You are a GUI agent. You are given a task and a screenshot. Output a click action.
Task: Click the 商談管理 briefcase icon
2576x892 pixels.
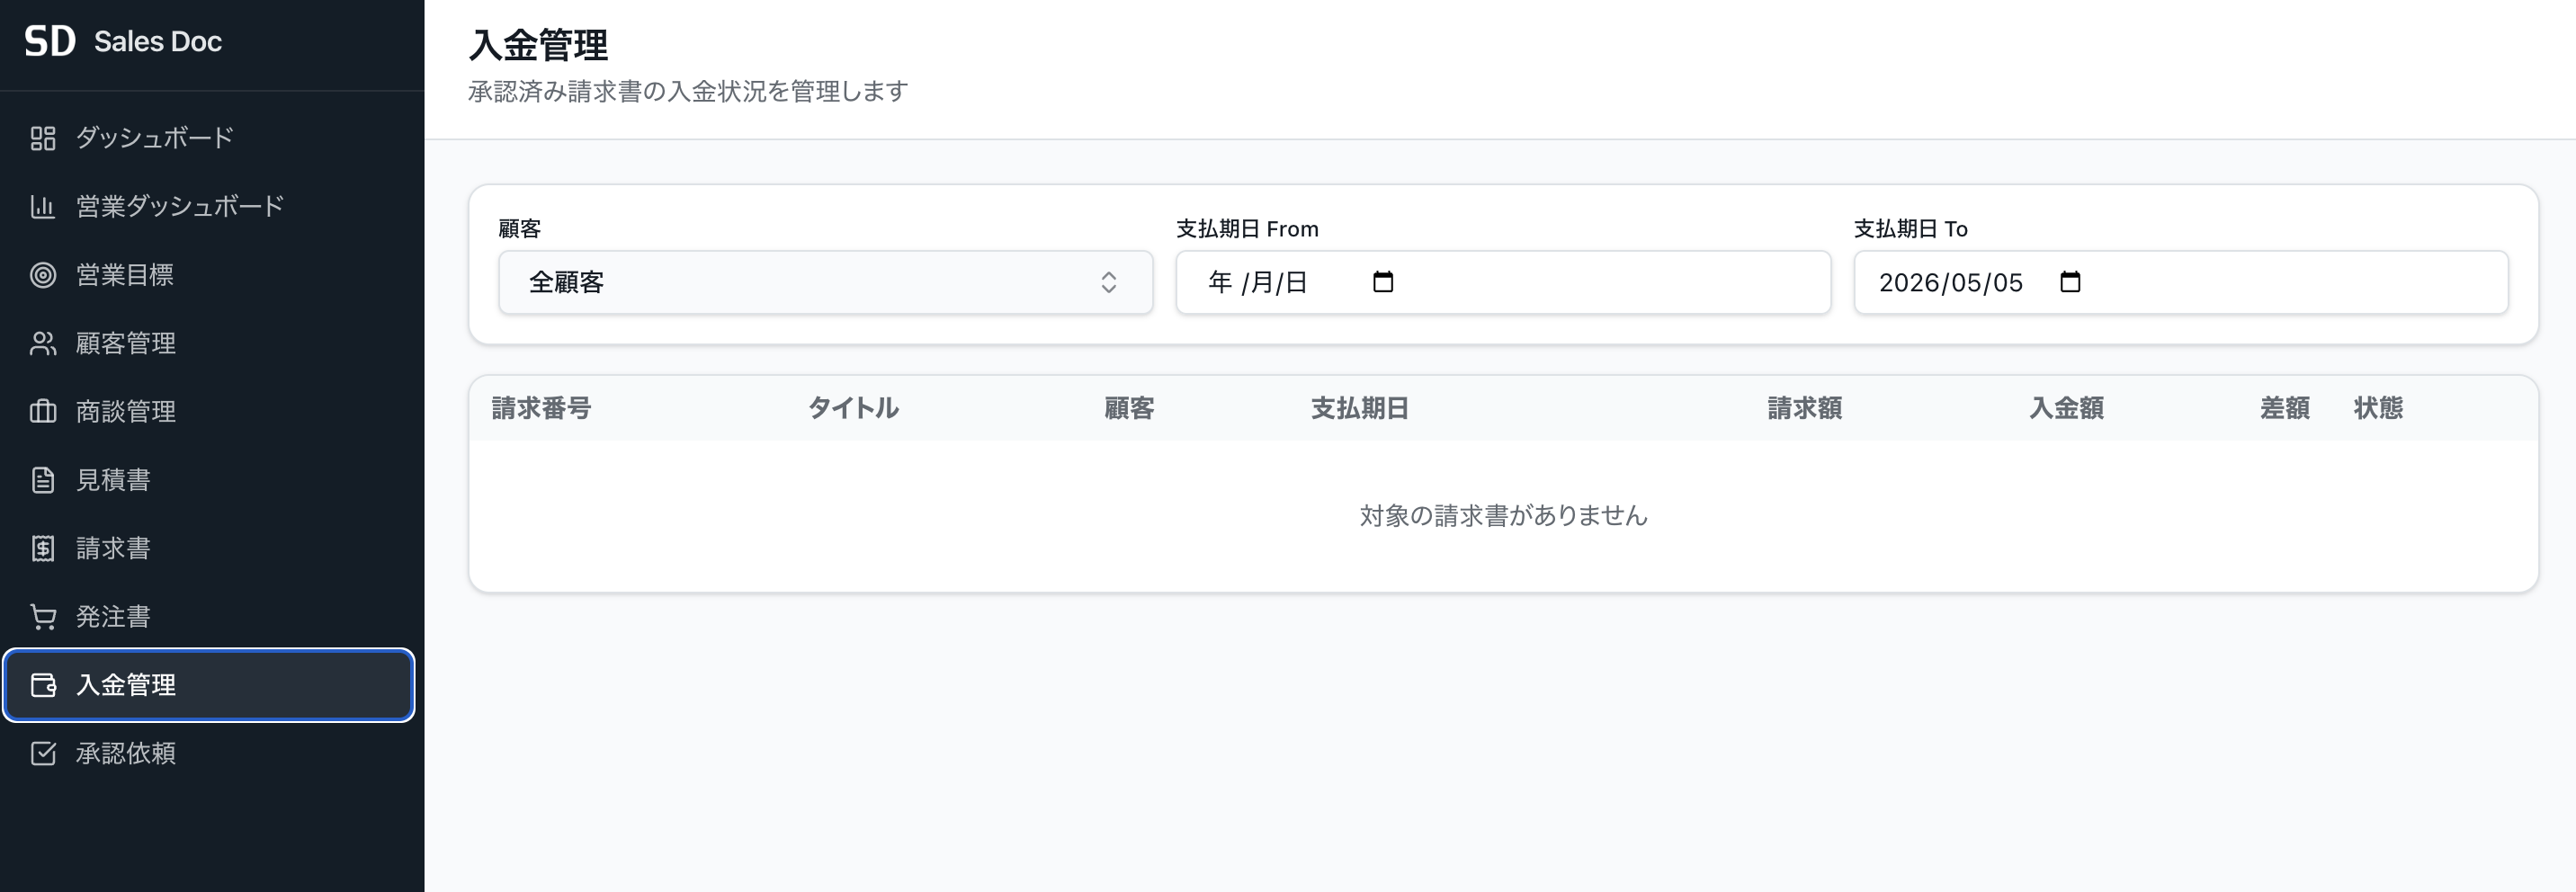tap(43, 411)
